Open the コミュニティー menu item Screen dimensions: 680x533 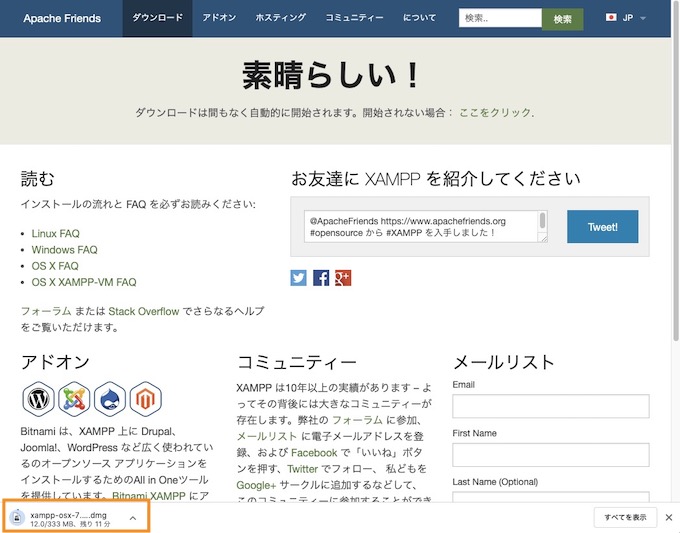click(354, 18)
